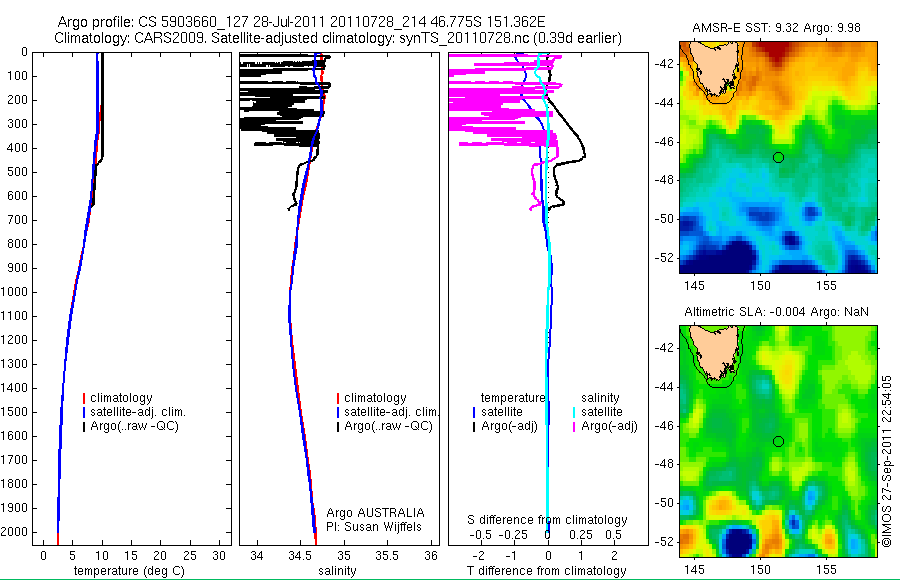Click the S difference from climatology label

point(547,520)
